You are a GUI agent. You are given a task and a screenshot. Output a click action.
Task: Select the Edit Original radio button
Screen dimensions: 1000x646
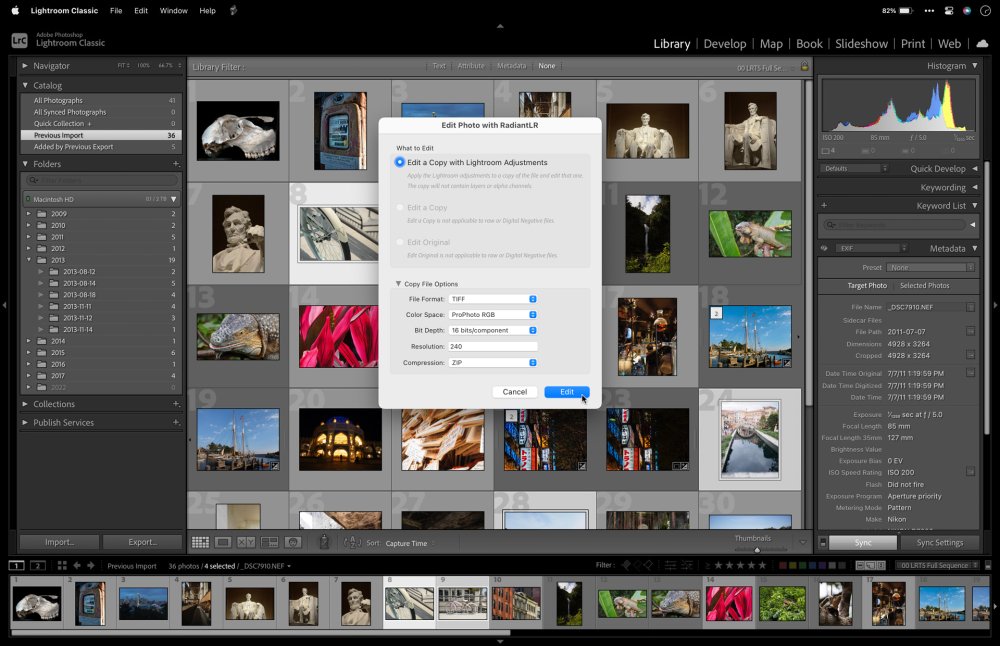(401, 242)
